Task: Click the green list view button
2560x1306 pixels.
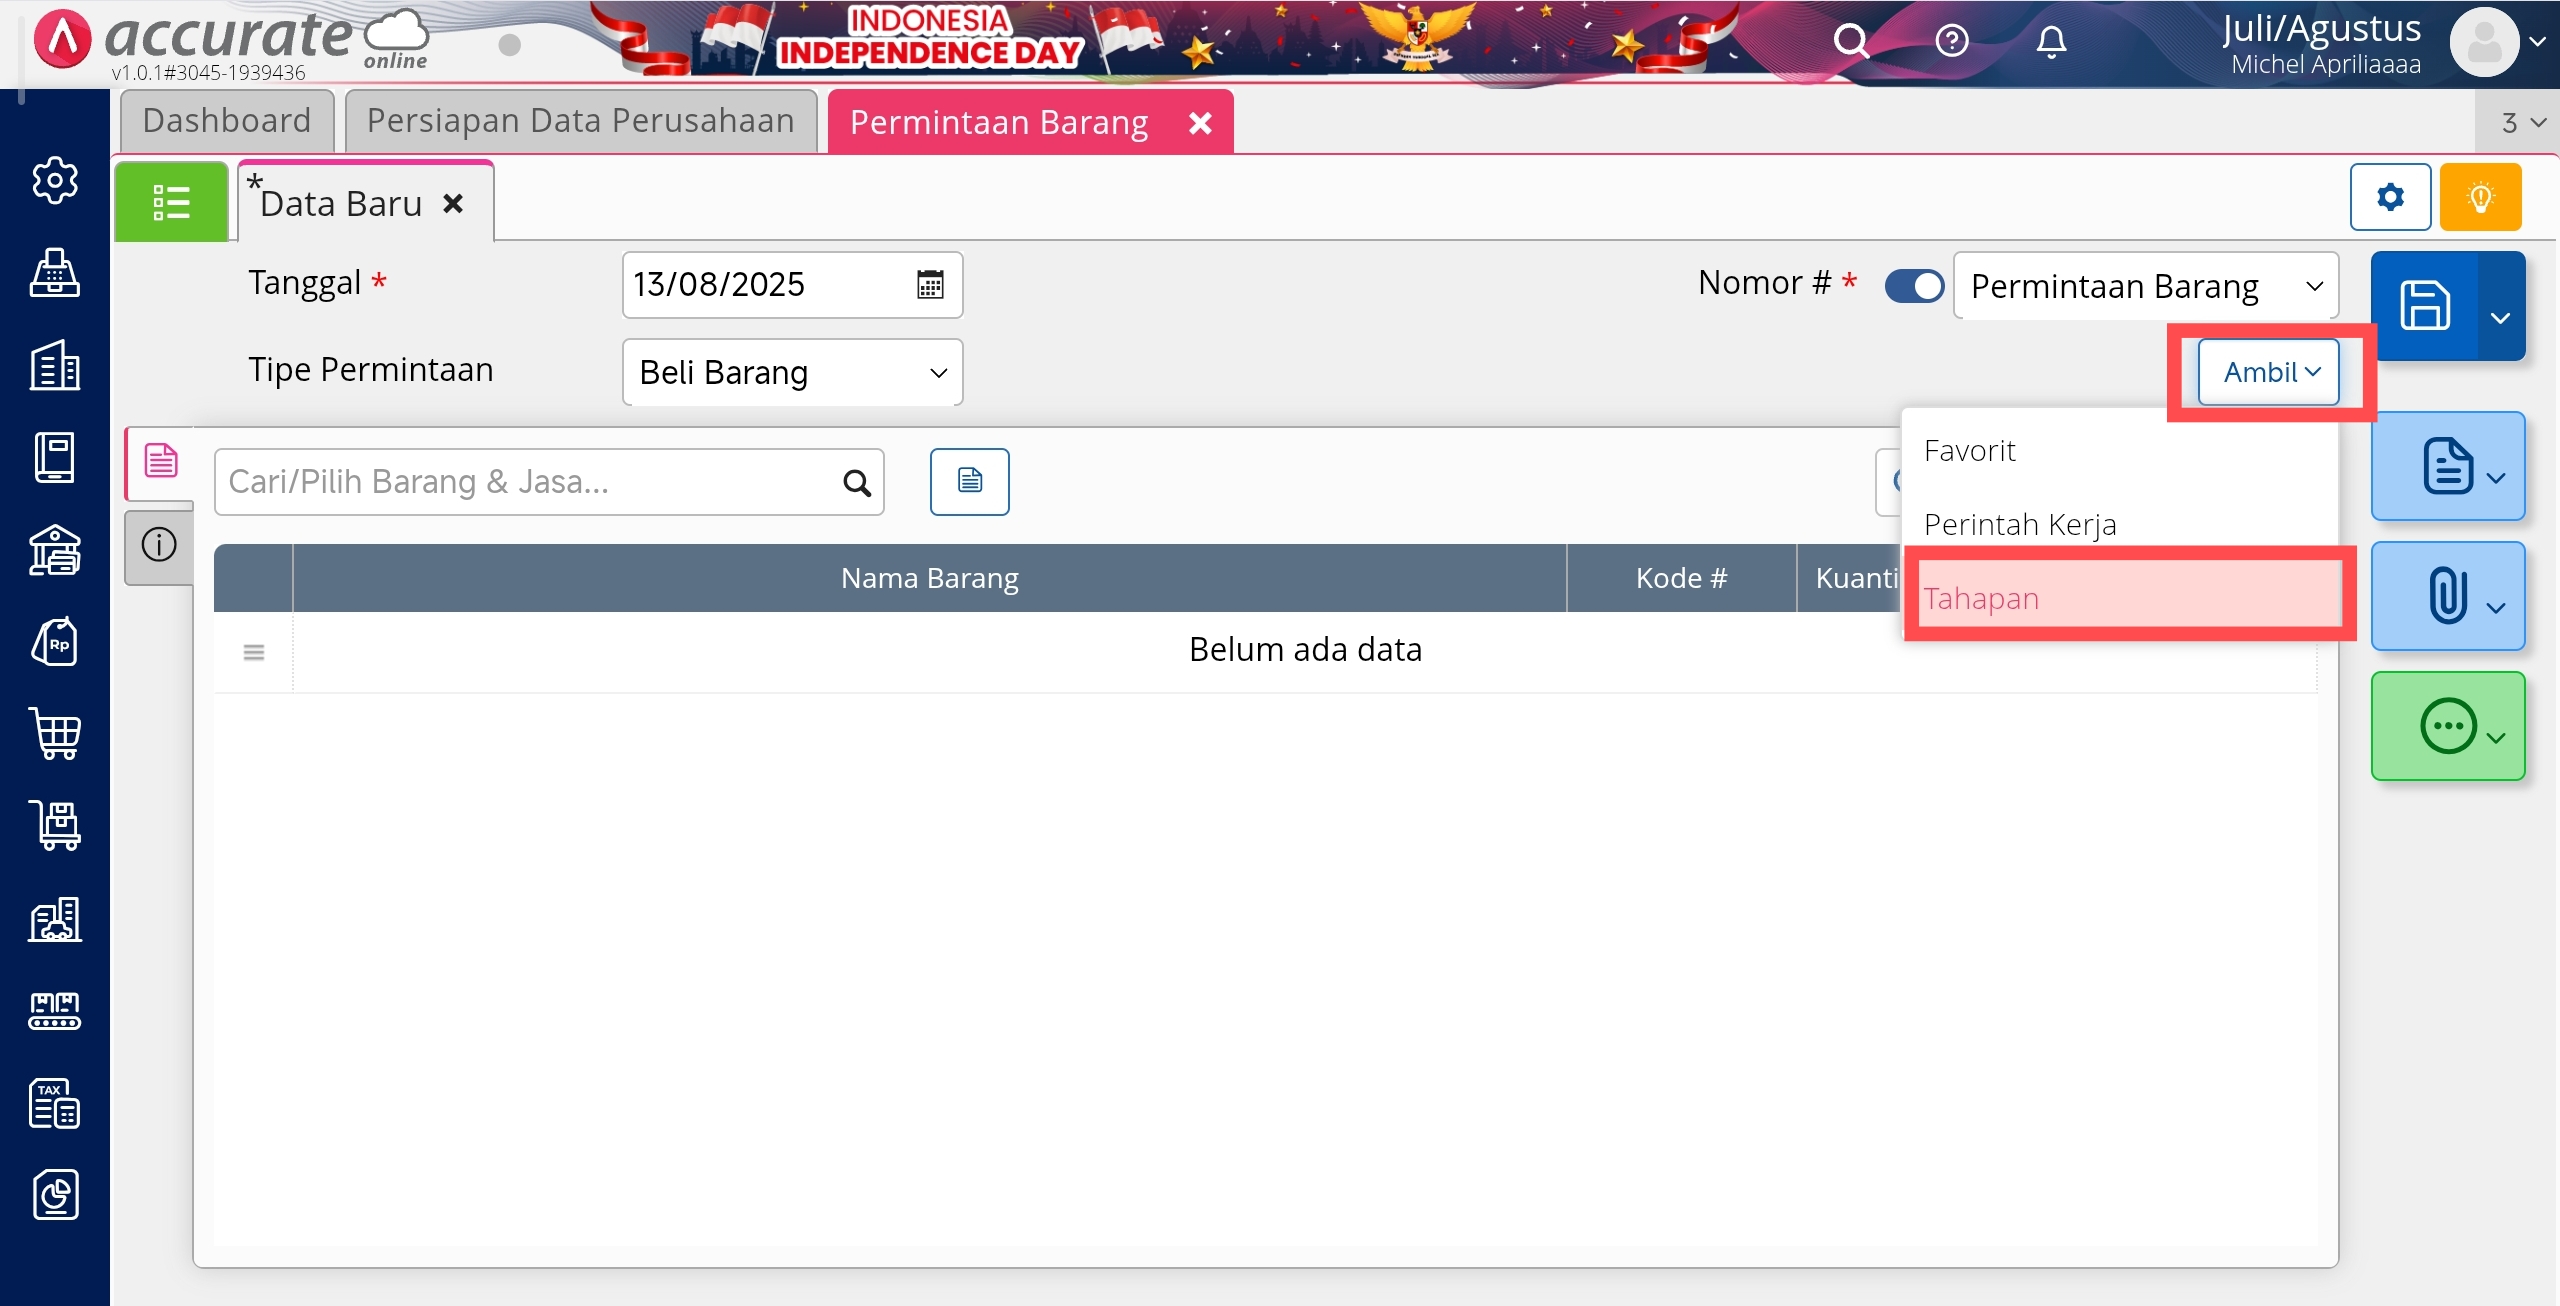Action: 171,202
